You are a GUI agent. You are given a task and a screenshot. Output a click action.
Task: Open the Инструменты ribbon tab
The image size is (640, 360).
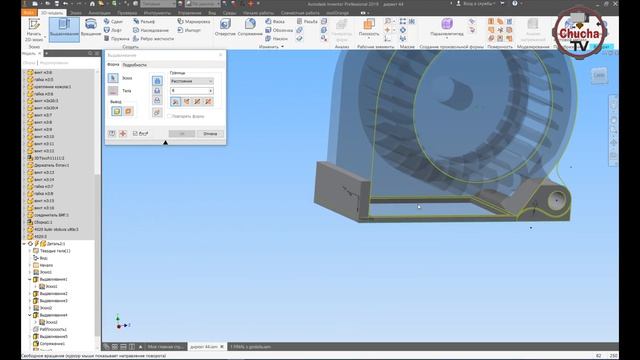tap(157, 13)
